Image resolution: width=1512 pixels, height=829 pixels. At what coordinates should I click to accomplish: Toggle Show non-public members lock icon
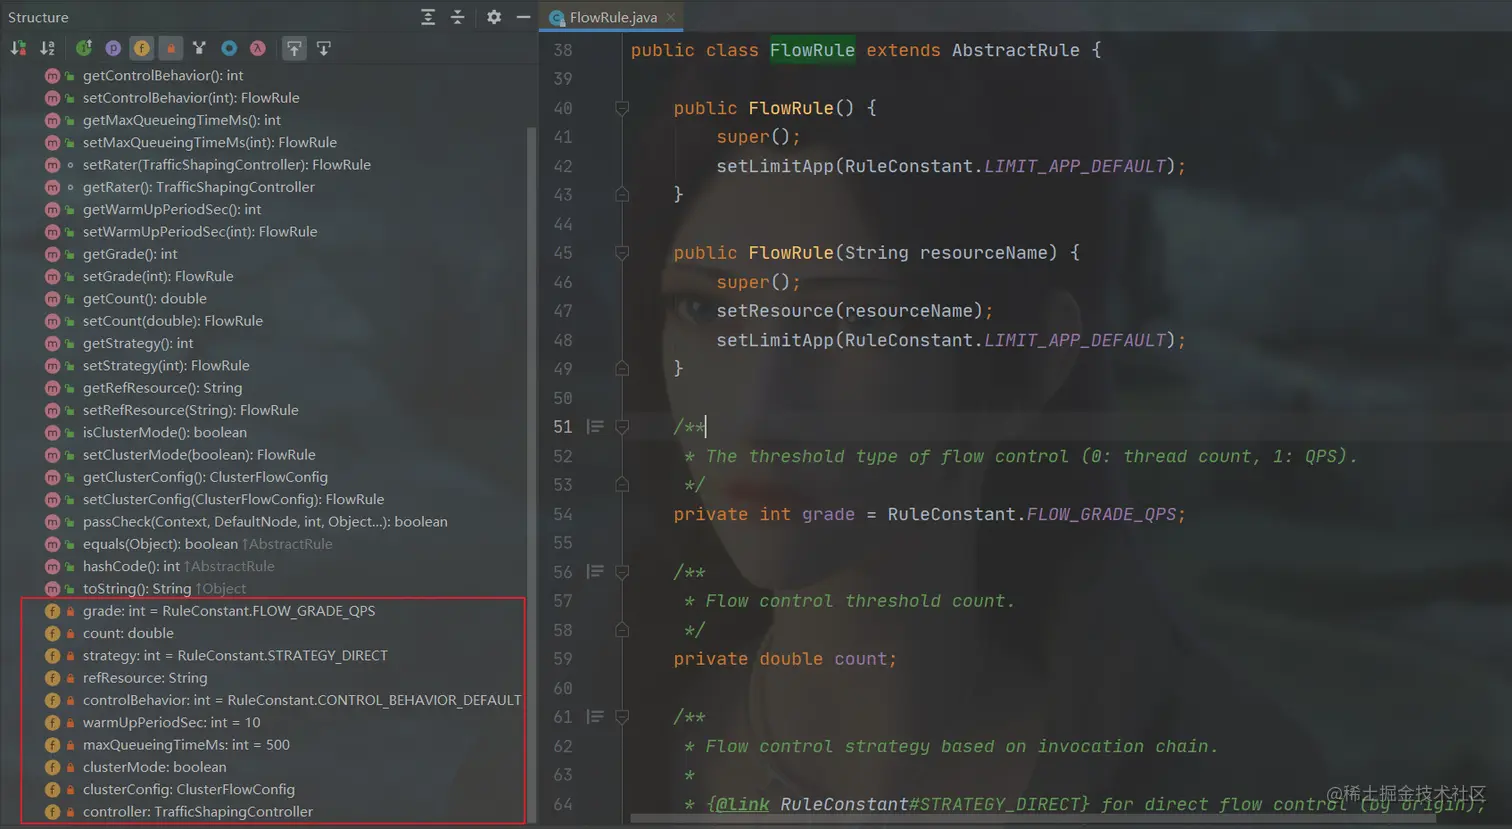[171, 48]
